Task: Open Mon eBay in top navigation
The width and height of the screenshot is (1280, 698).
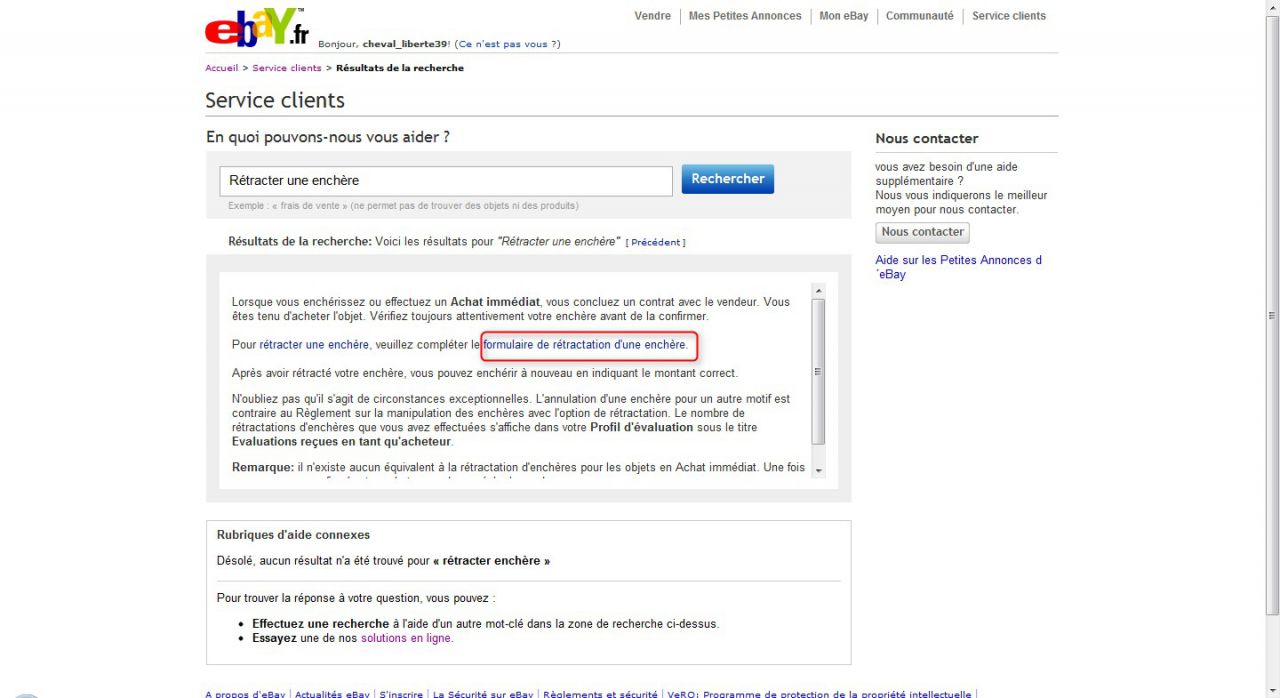Action: pos(843,16)
